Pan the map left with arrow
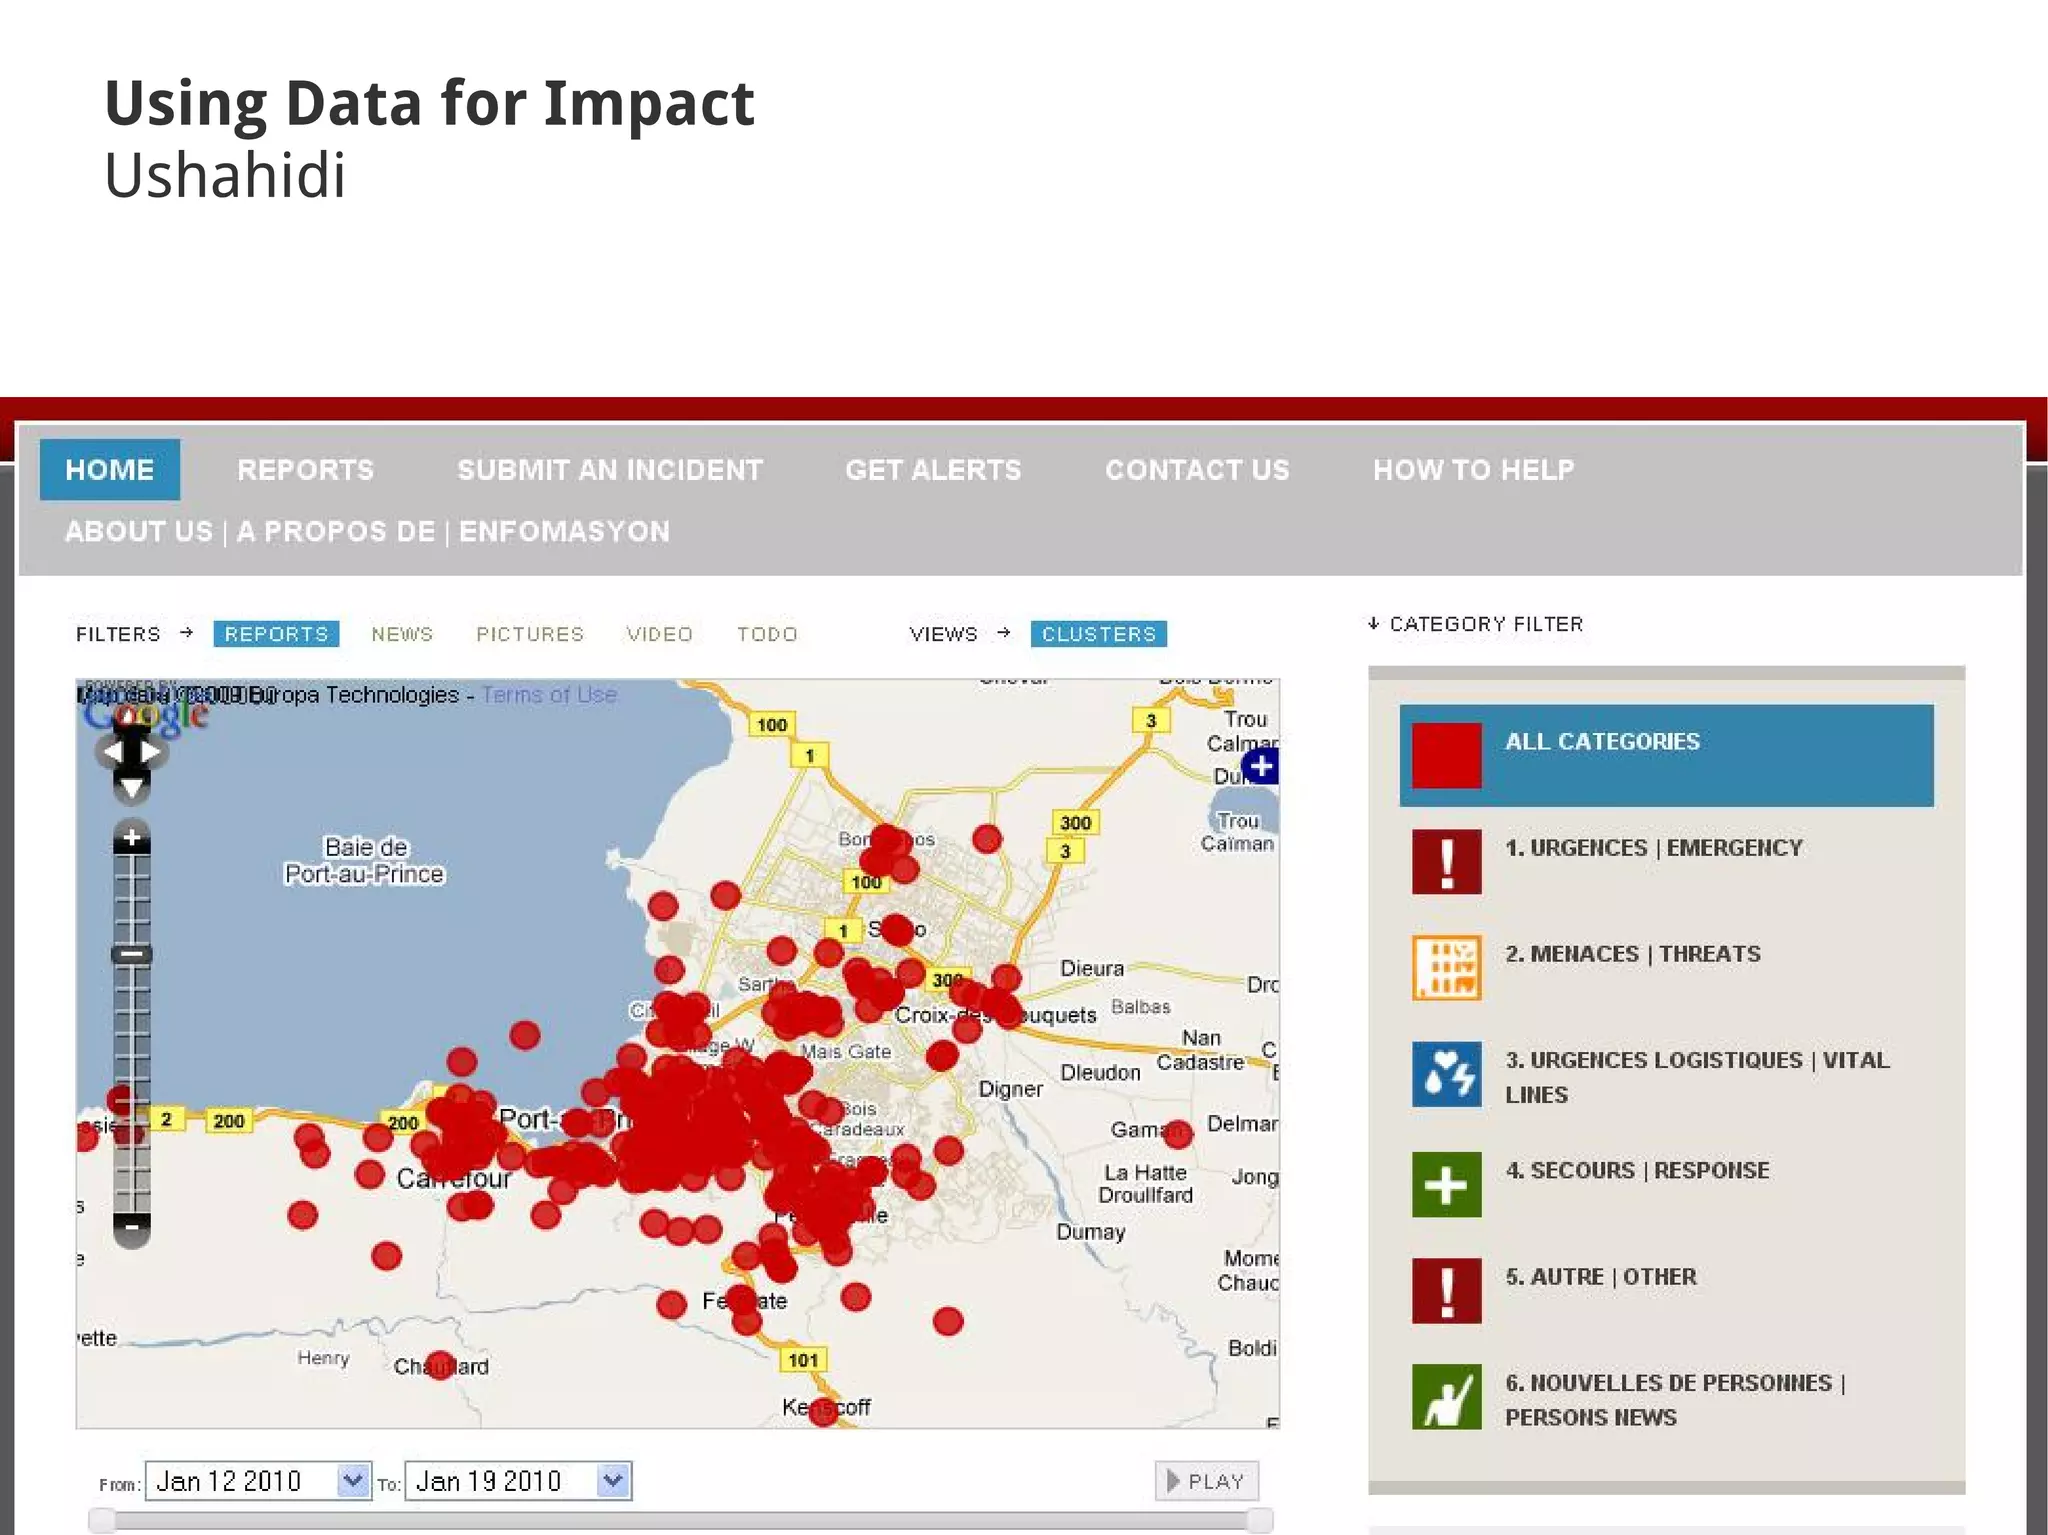The width and height of the screenshot is (2048, 1535). tap(111, 751)
